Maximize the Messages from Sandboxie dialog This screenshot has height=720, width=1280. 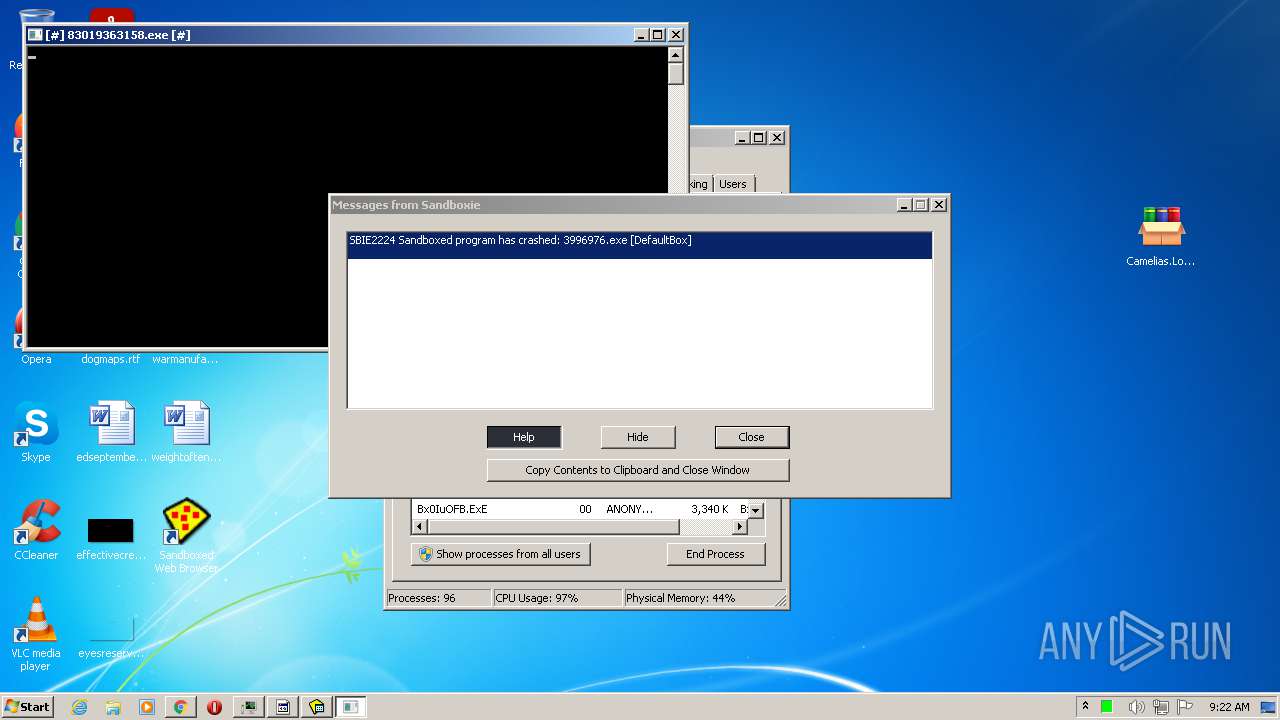pyautogui.click(x=921, y=205)
